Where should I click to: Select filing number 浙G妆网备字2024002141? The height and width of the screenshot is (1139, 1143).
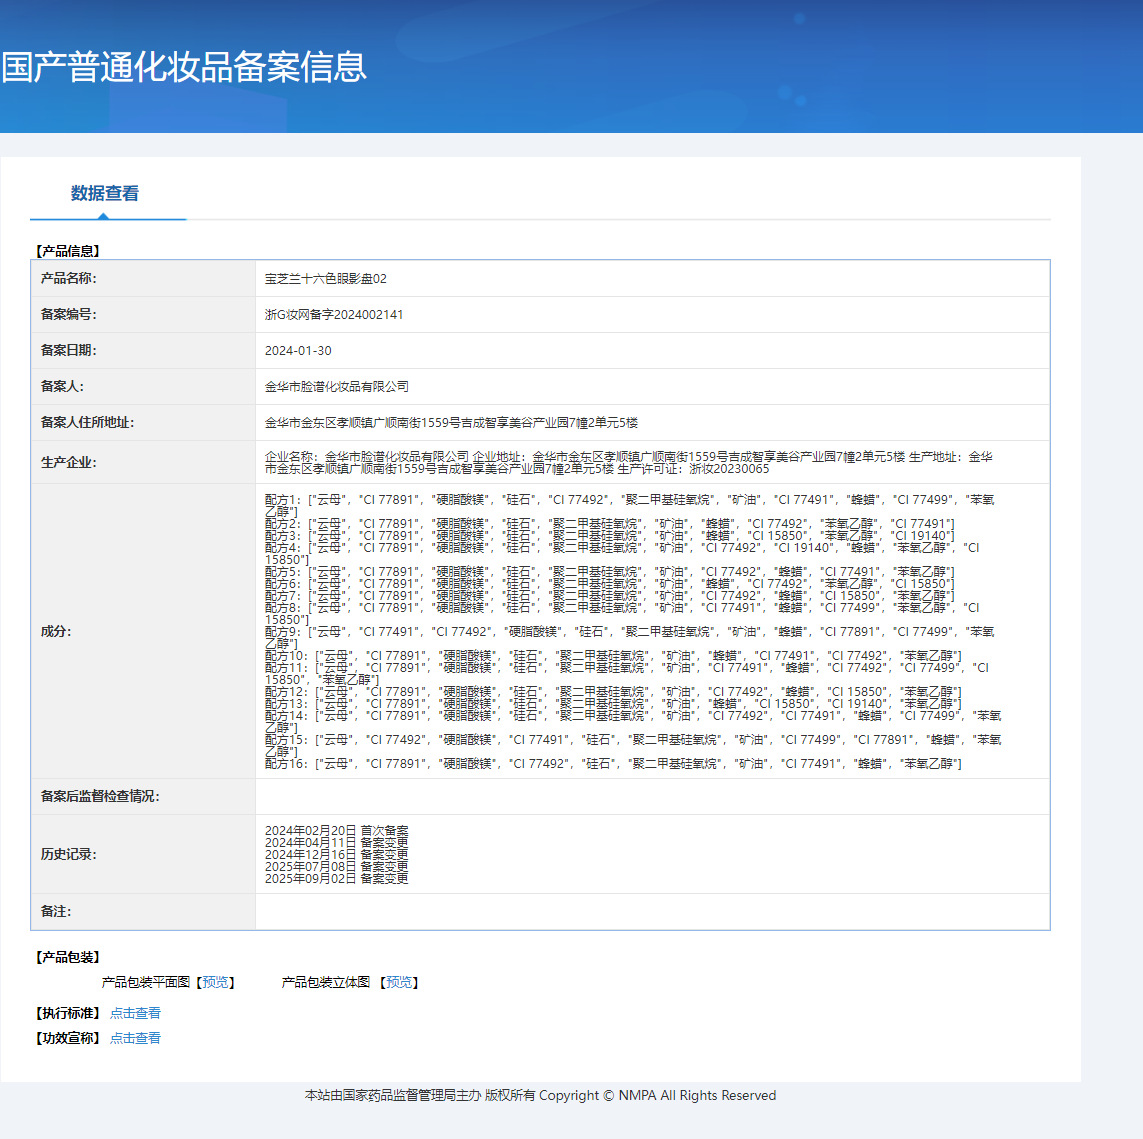click(x=334, y=315)
